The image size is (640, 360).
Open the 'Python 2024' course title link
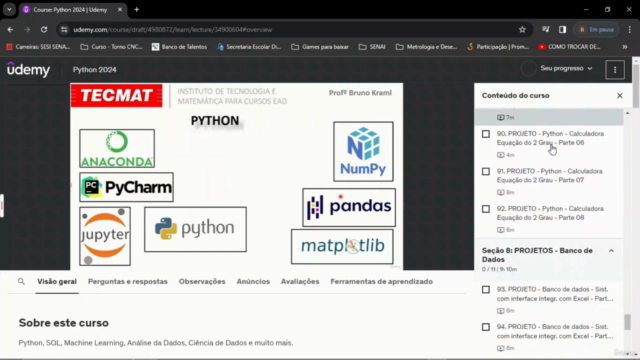click(x=95, y=70)
